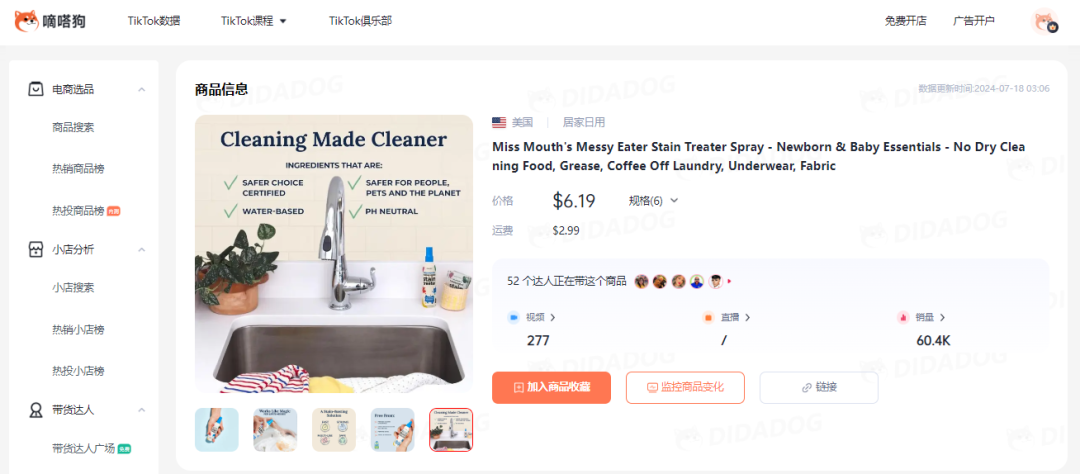Click the blue video camera icon
The image size is (1080, 474).
tap(513, 318)
